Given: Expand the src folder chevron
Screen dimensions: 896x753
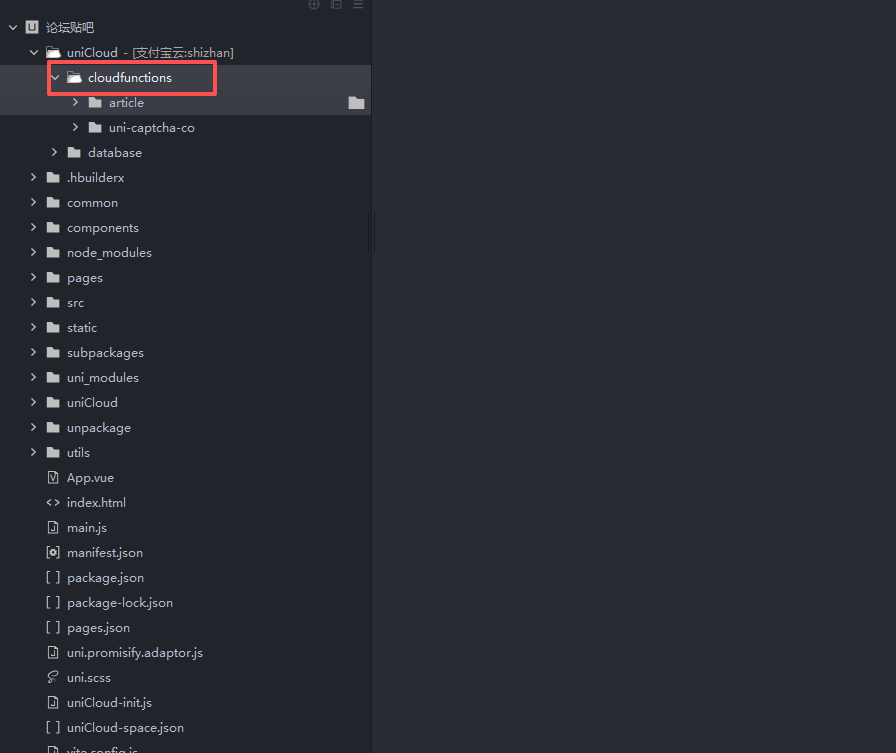Looking at the screenshot, I should click(33, 302).
